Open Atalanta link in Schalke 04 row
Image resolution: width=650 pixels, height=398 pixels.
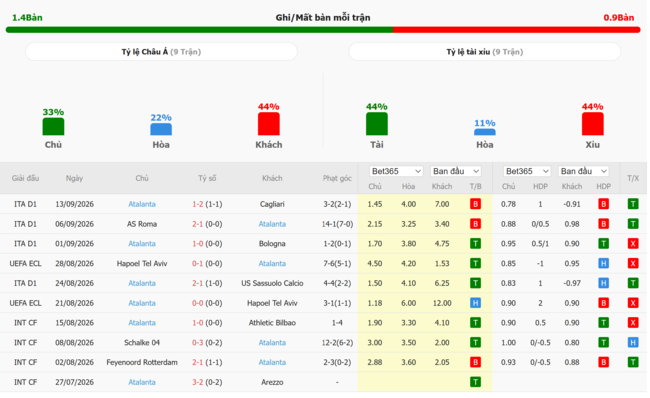[x=272, y=342]
